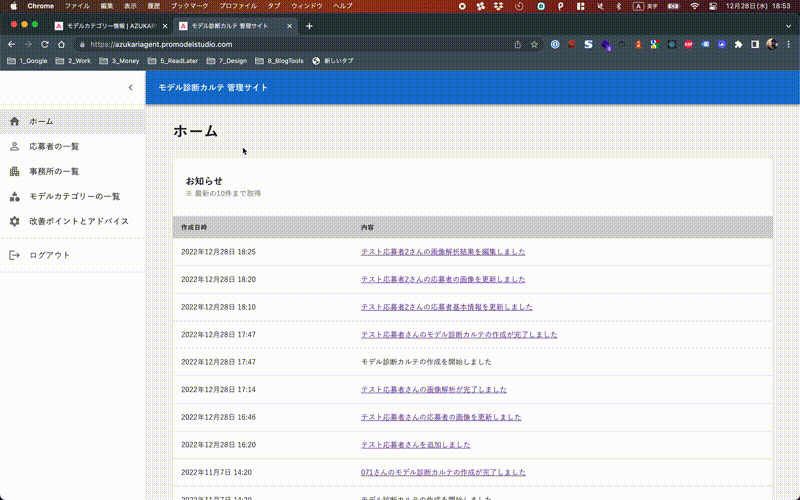Viewport: 800px width, 500px height.
Task: Click the 作成日時 column header
Action: (x=194, y=228)
